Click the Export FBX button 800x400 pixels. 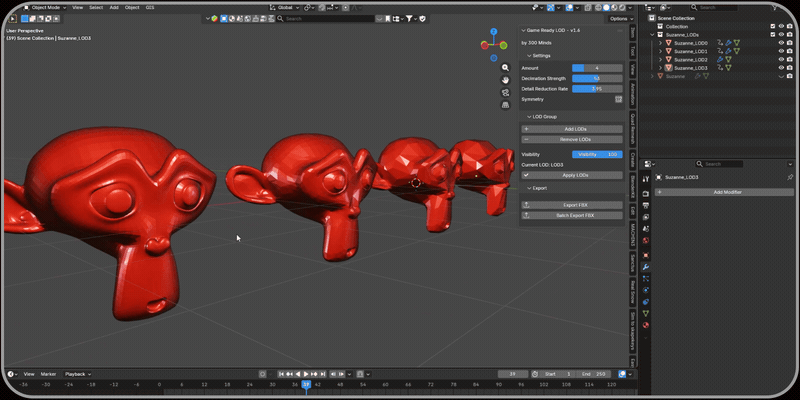coord(572,205)
